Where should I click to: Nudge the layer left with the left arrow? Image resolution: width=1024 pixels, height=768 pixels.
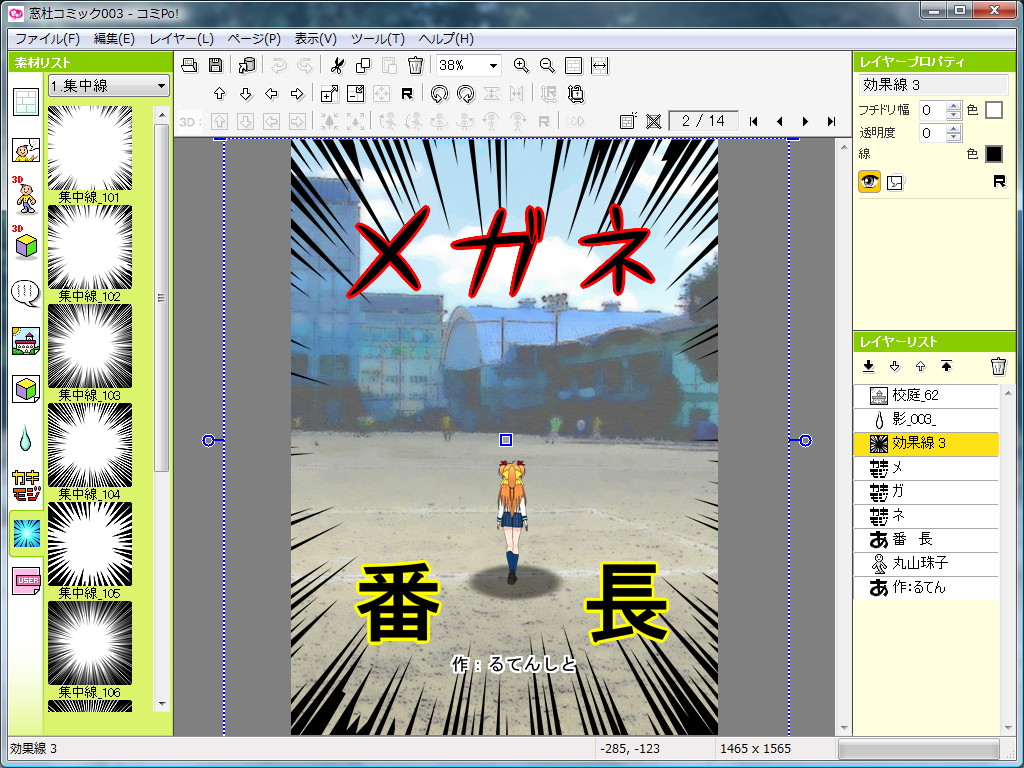click(x=271, y=94)
